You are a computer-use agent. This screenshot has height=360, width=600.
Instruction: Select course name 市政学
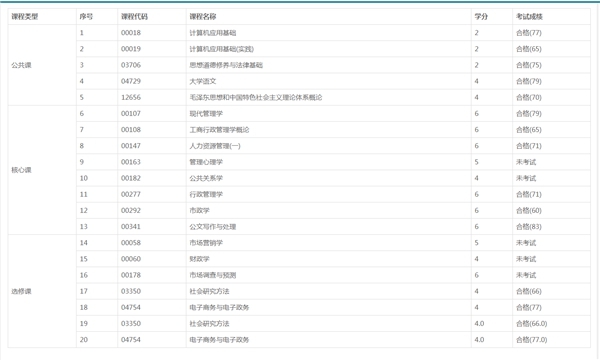point(200,210)
